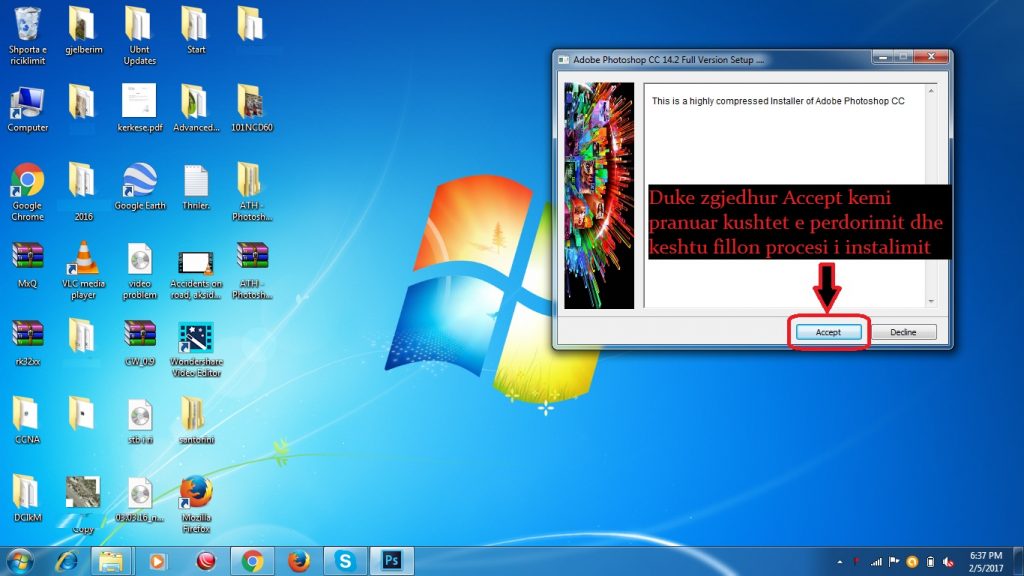Open Skype from the taskbar
Screen dimensions: 1024x576
345,561
